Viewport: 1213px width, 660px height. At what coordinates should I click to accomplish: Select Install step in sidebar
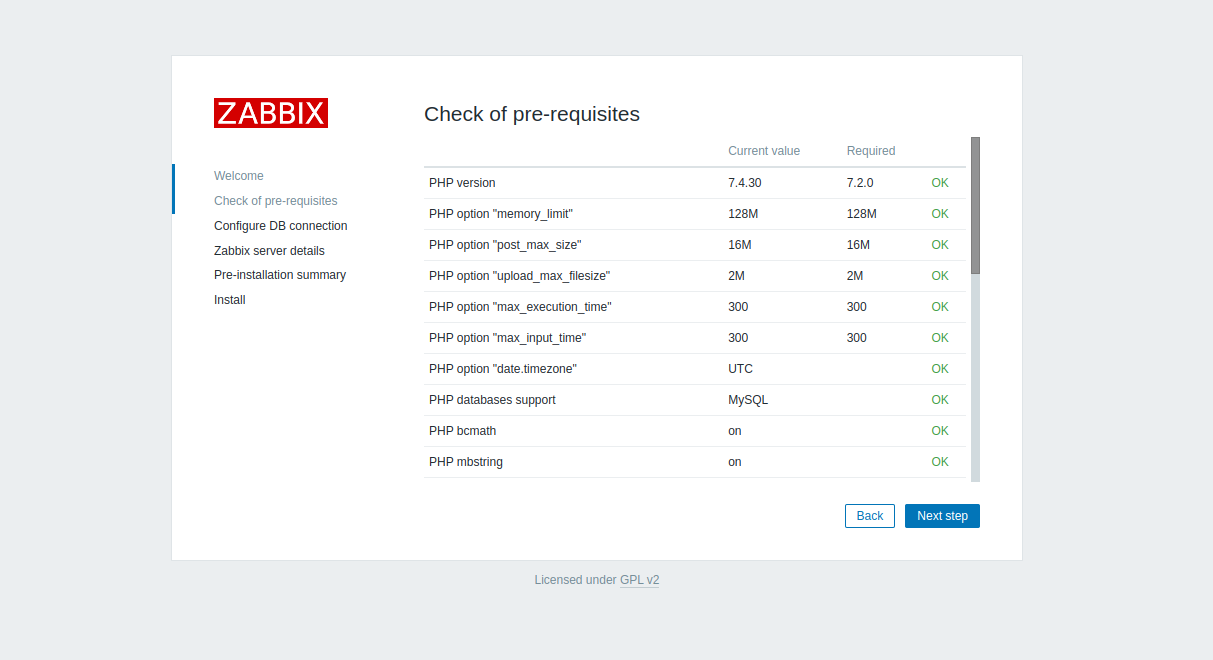(x=230, y=300)
